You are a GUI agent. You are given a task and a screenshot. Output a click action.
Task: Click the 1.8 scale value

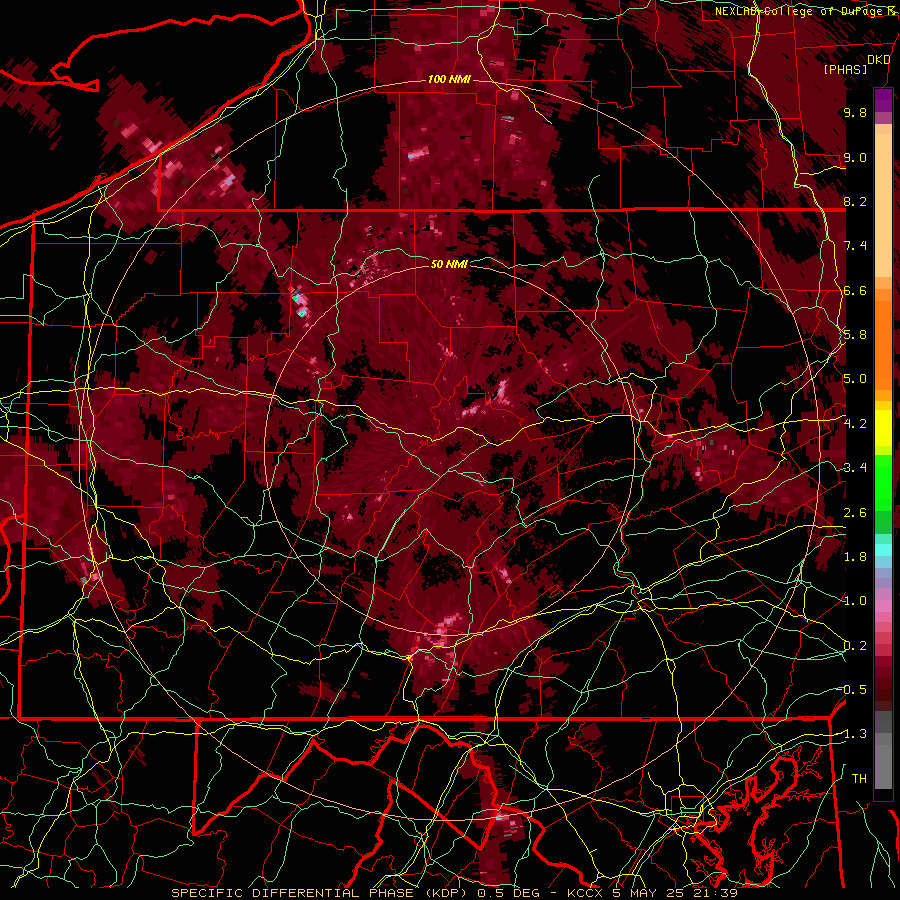coord(855,557)
